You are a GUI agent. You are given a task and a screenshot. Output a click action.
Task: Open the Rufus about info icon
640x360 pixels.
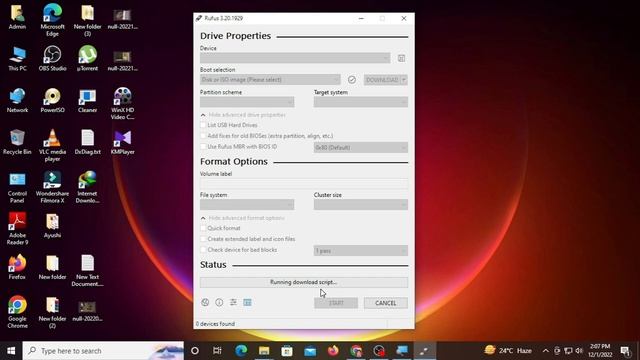[x=219, y=302]
